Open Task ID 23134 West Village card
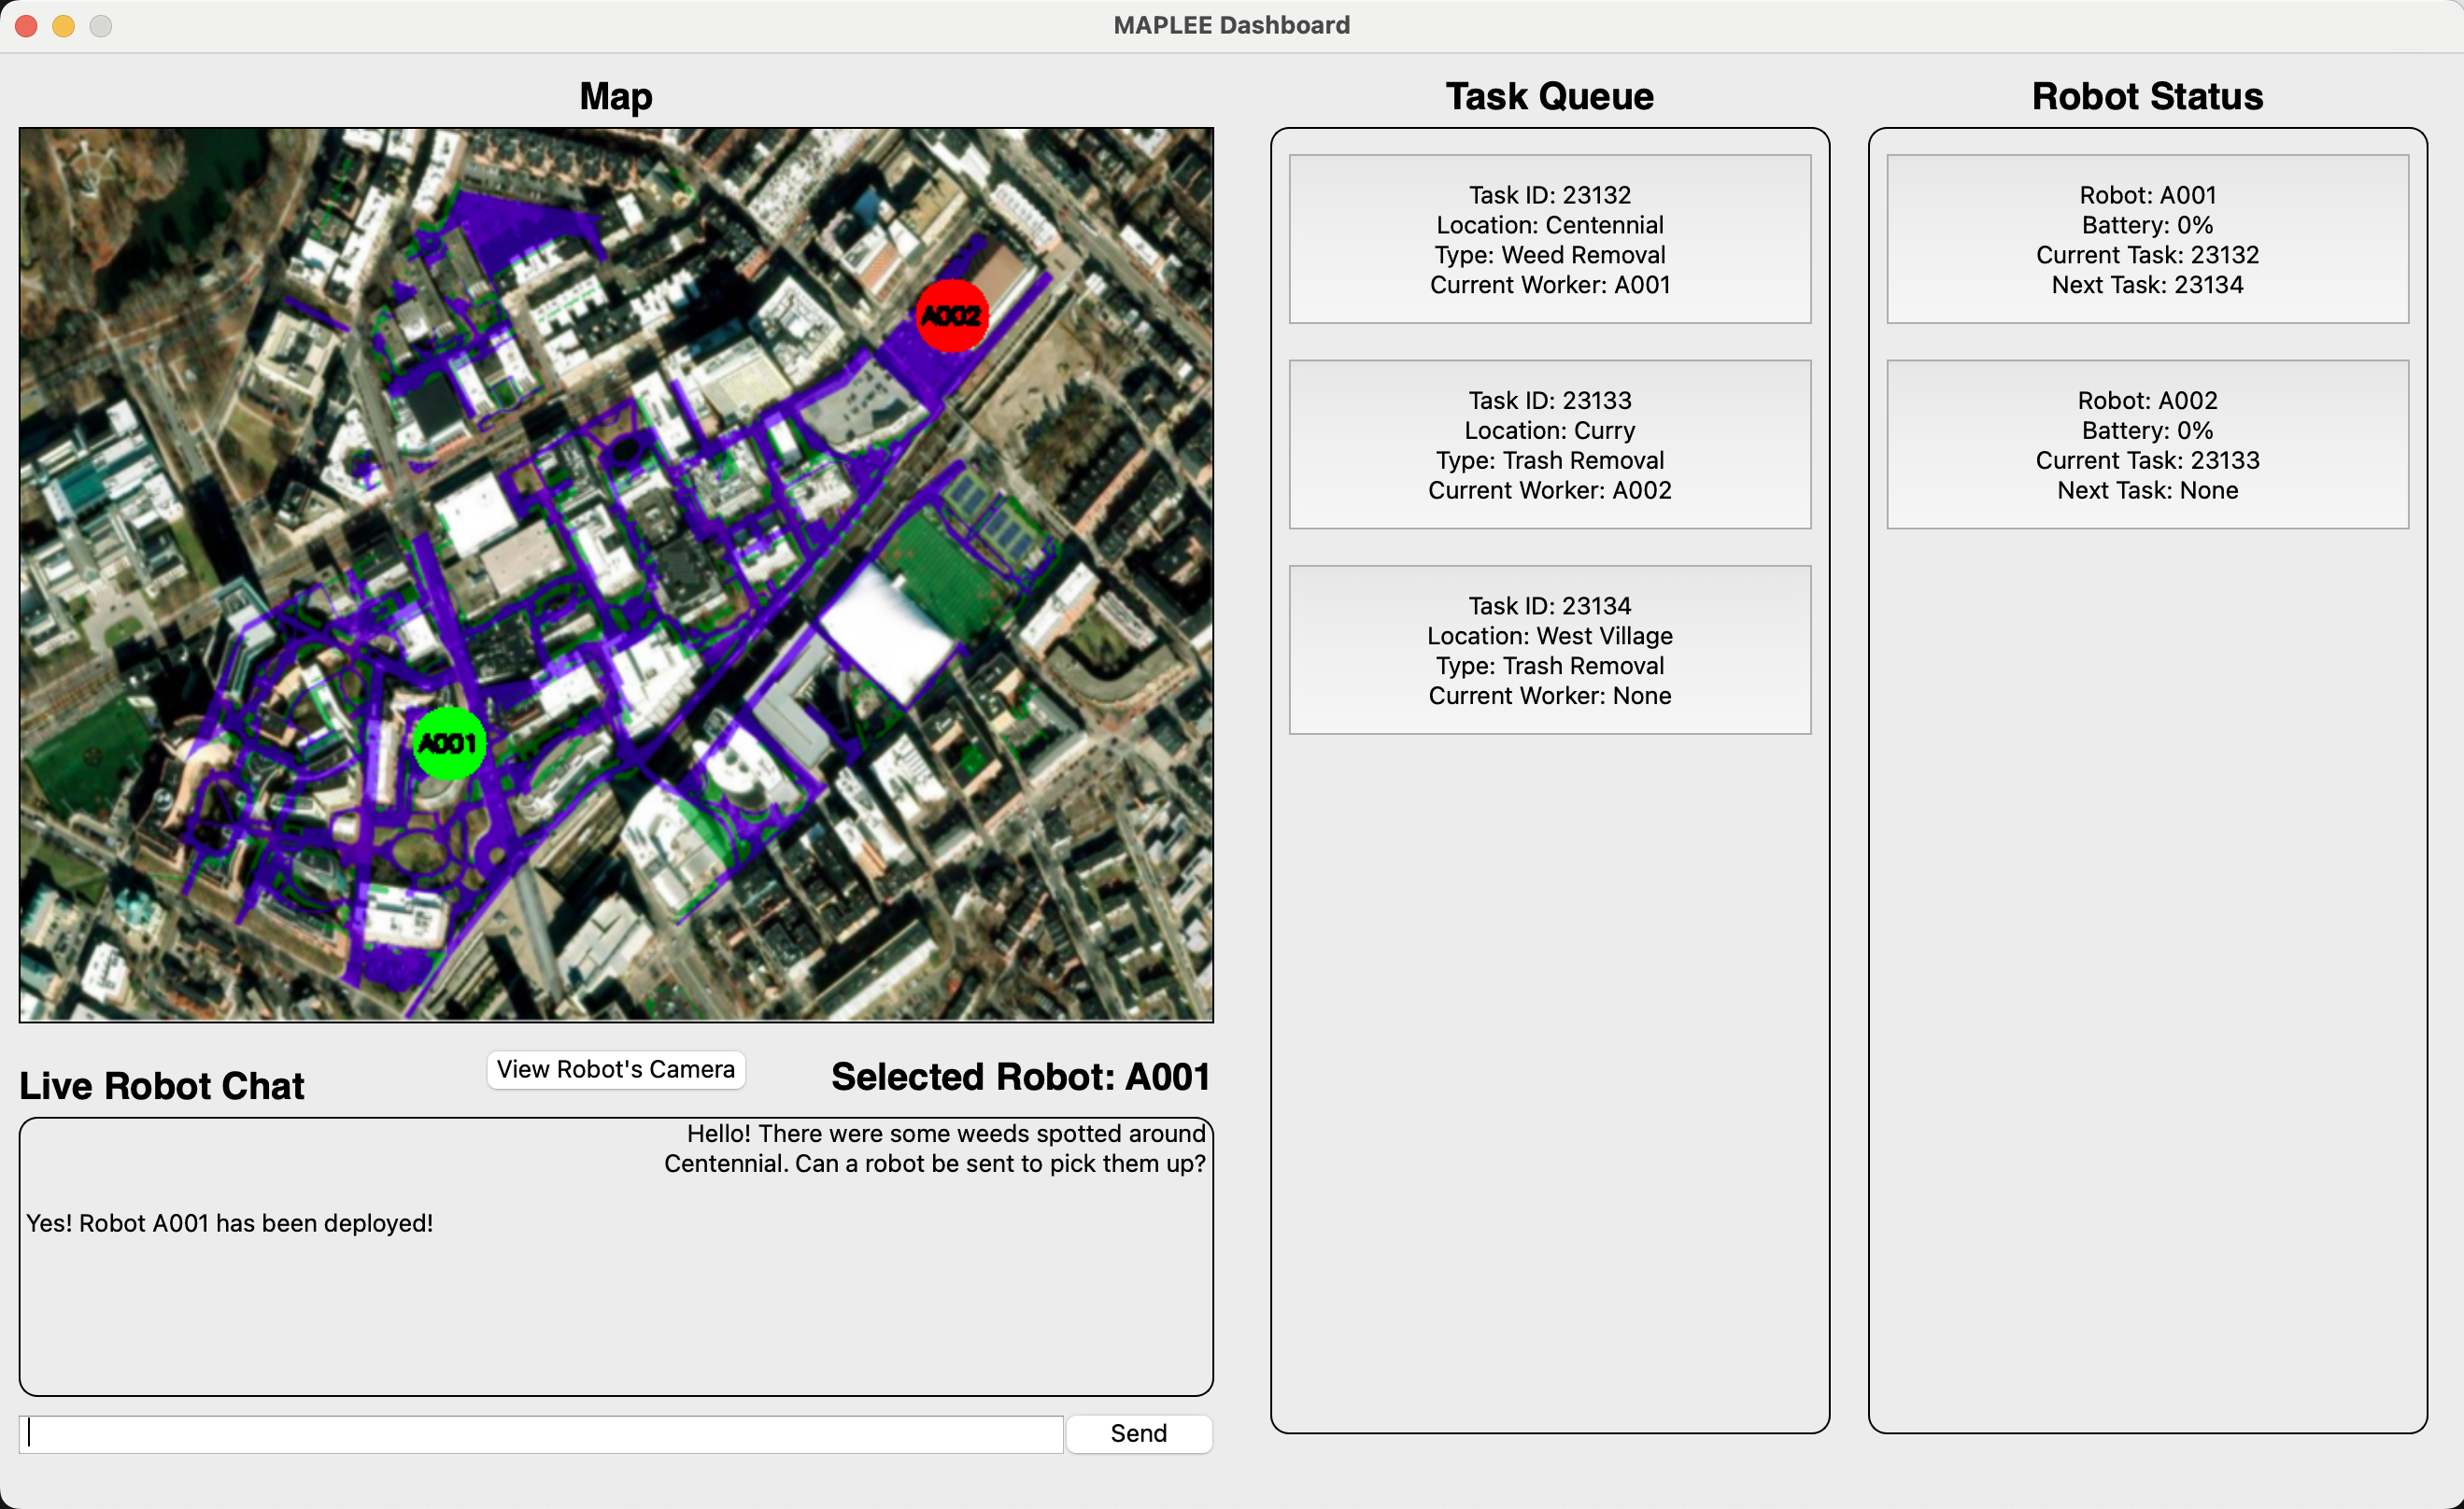Screen dimensions: 2464x1509 [1550, 650]
